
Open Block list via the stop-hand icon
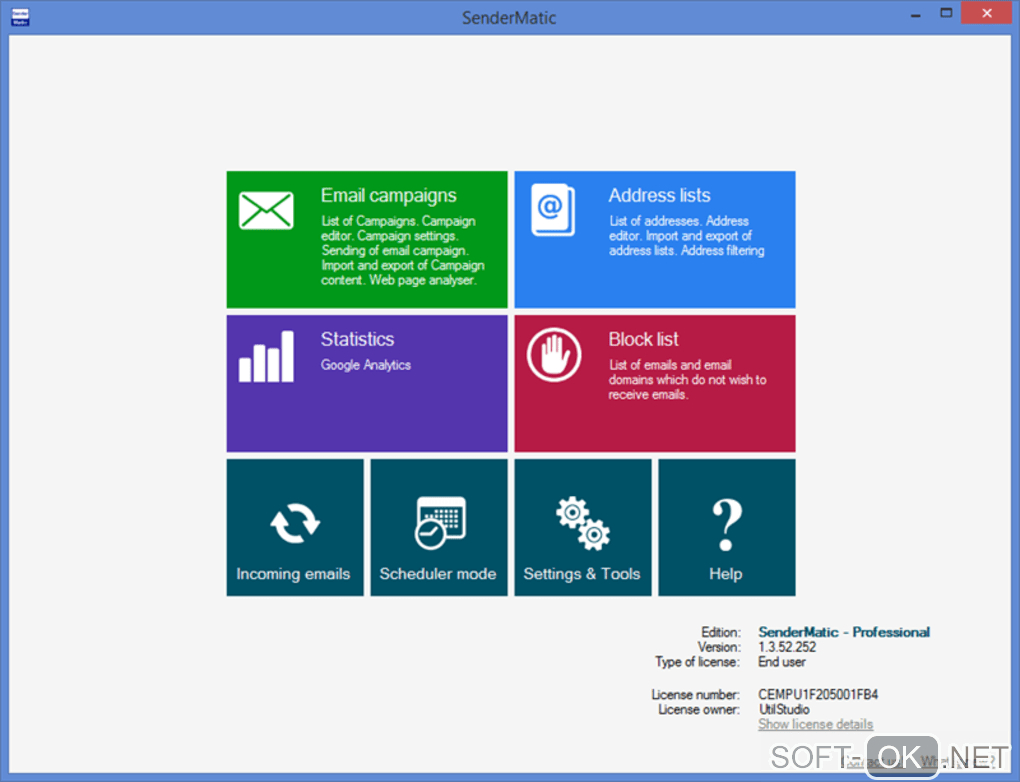click(x=554, y=355)
